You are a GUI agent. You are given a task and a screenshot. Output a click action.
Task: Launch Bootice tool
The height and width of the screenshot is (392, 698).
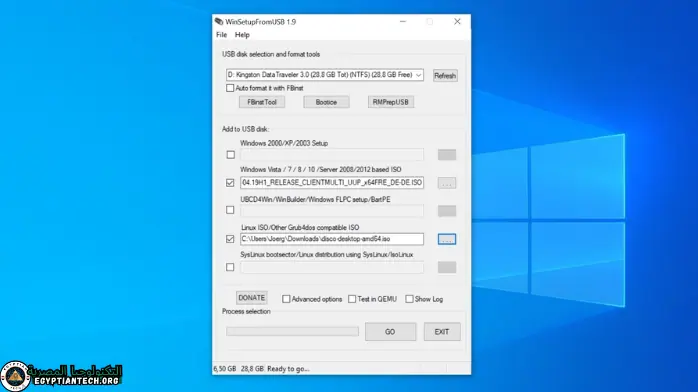tap(326, 102)
